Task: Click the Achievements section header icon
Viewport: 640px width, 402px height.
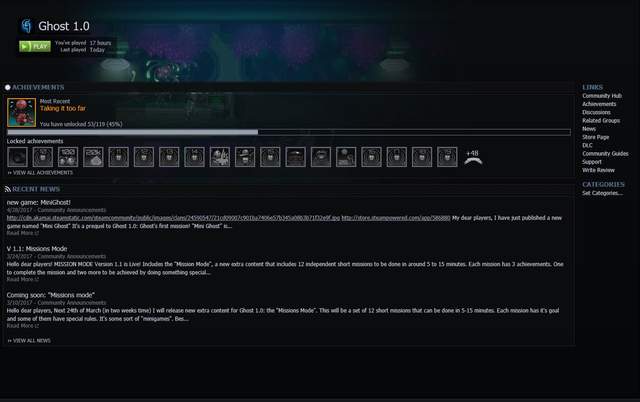Action: pyautogui.click(x=7, y=87)
